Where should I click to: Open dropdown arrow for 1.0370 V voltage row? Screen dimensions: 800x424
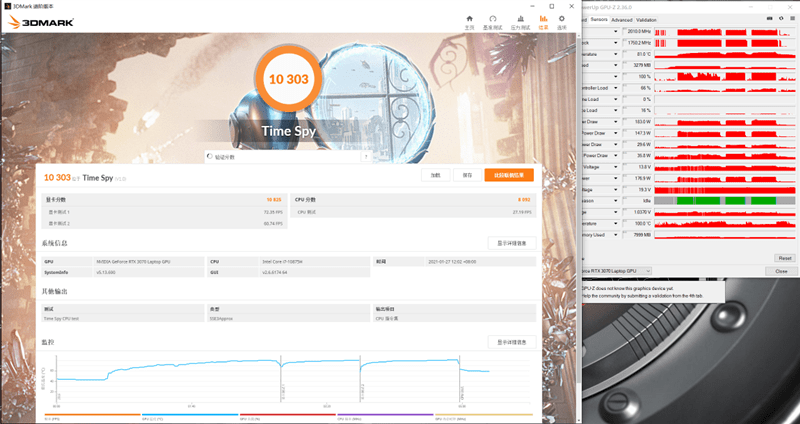point(616,212)
